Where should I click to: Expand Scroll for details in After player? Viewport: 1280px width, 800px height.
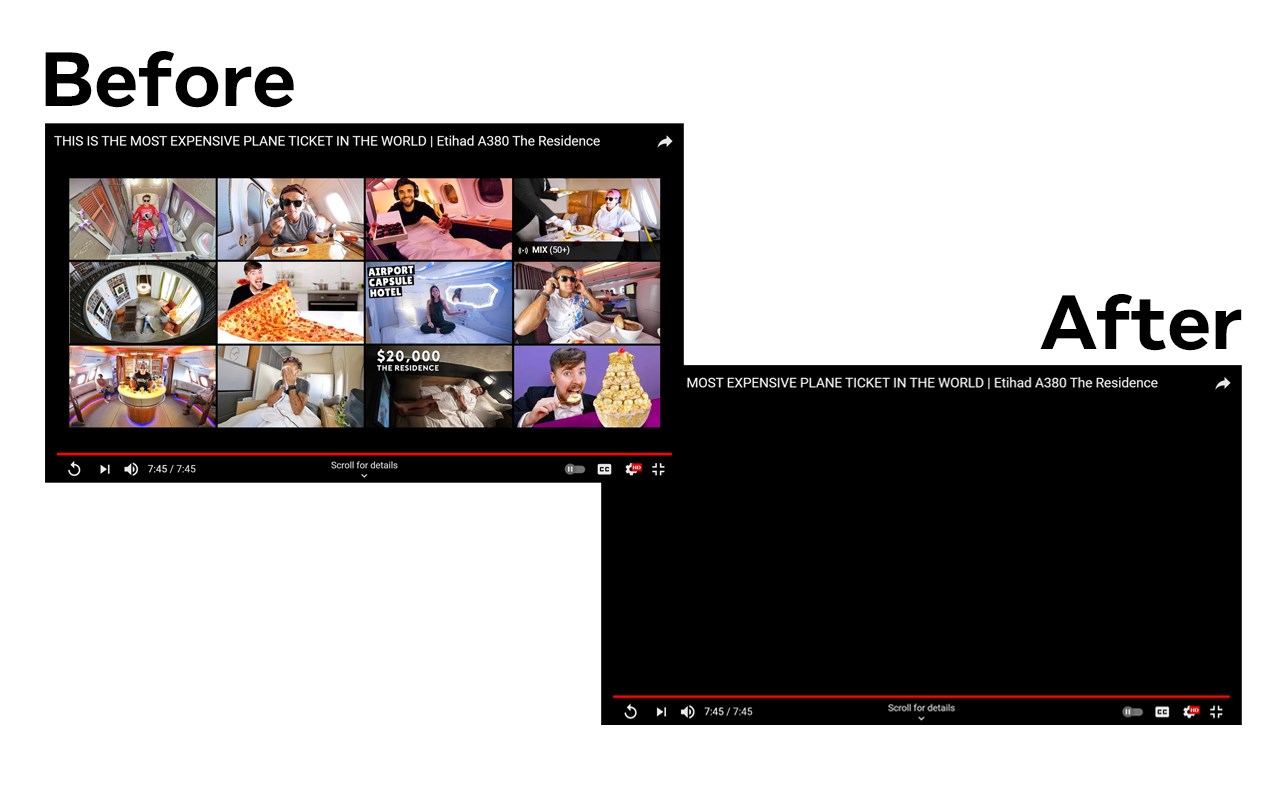[x=921, y=712]
